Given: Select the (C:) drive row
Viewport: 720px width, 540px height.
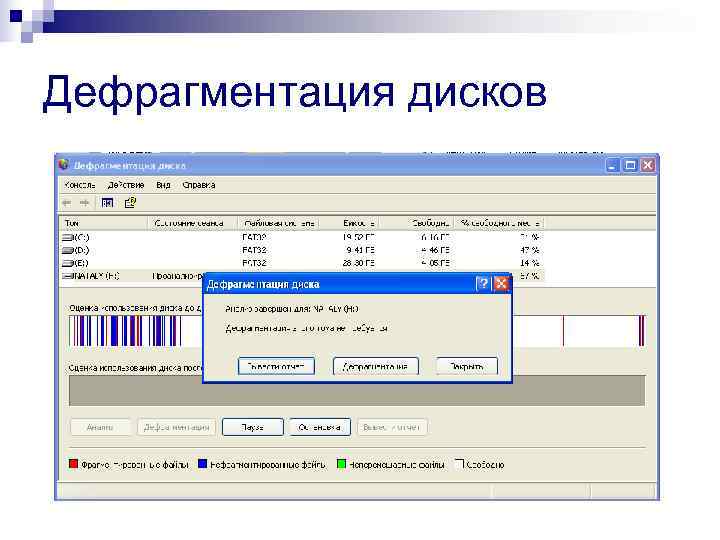Looking at the screenshot, I should click(301, 237).
